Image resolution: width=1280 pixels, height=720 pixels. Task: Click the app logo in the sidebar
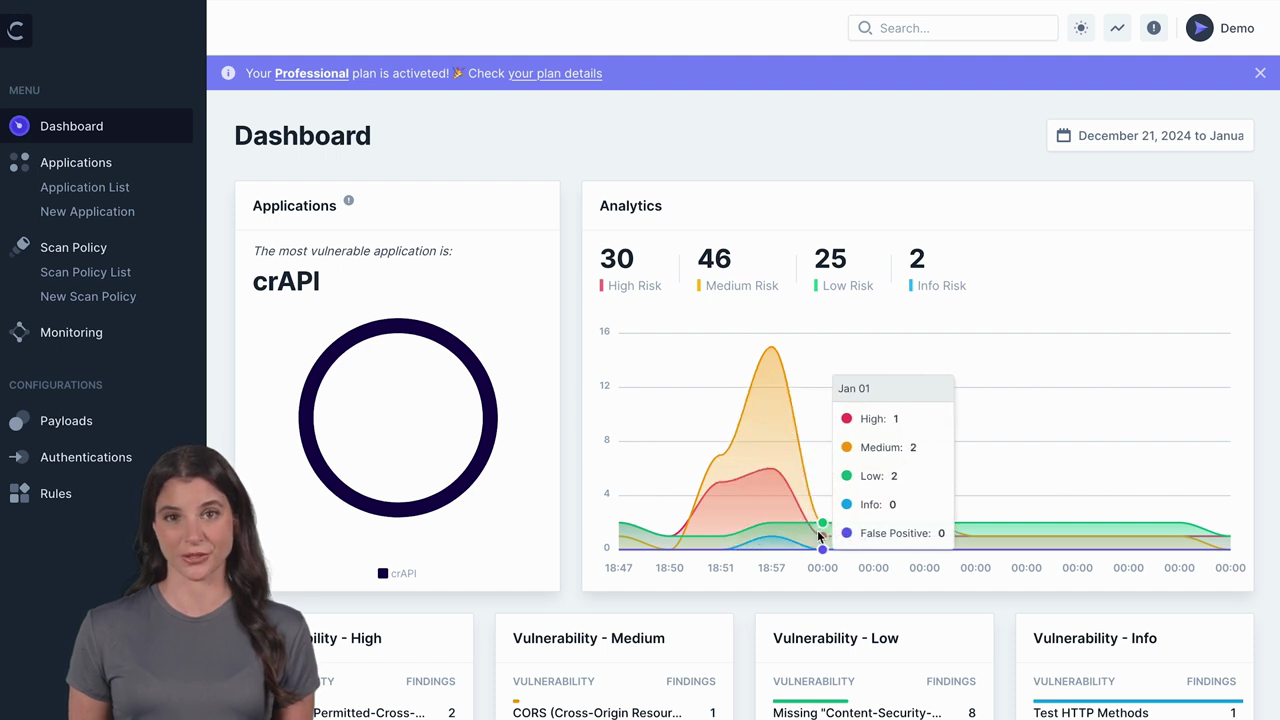click(16, 30)
